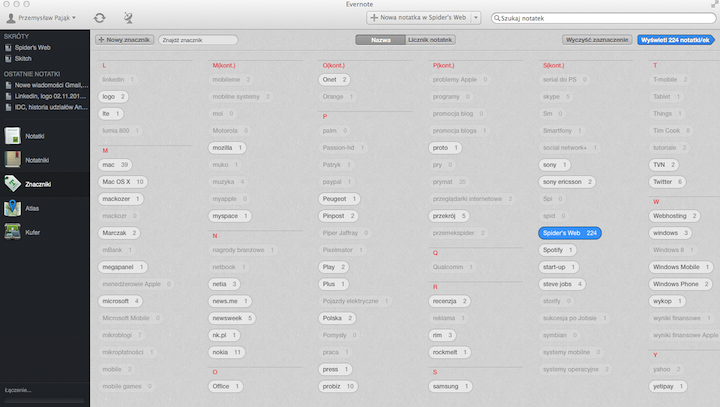Click the yetipay tag

(668, 386)
